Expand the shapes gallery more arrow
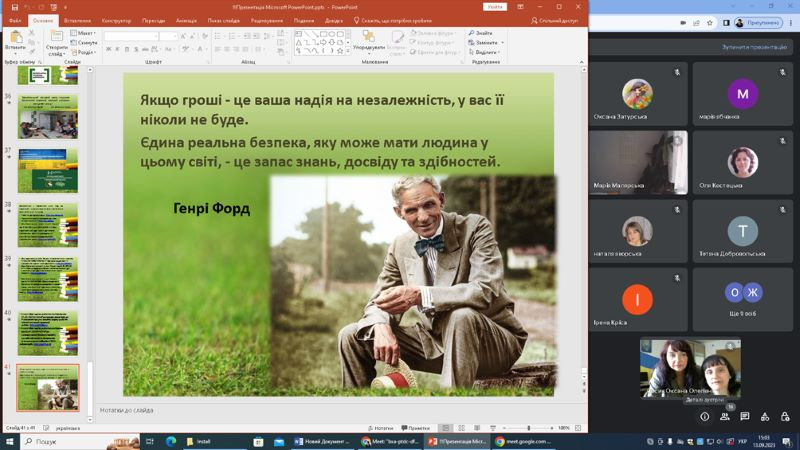The width and height of the screenshot is (800, 450). pyautogui.click(x=348, y=51)
